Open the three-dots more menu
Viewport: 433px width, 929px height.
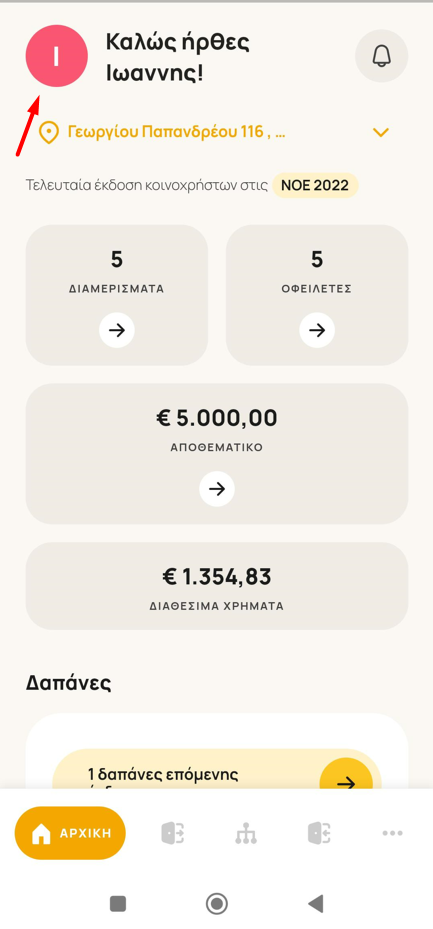tap(392, 833)
